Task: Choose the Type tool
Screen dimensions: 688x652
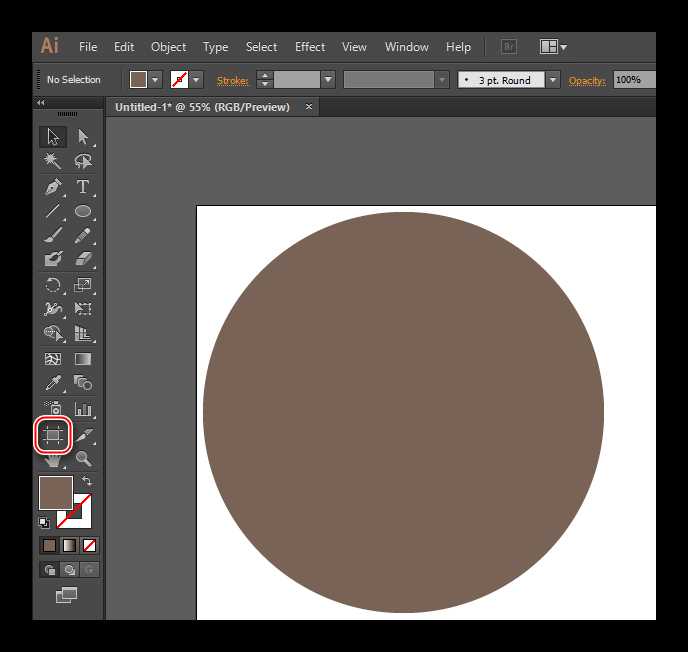Action: 82,187
